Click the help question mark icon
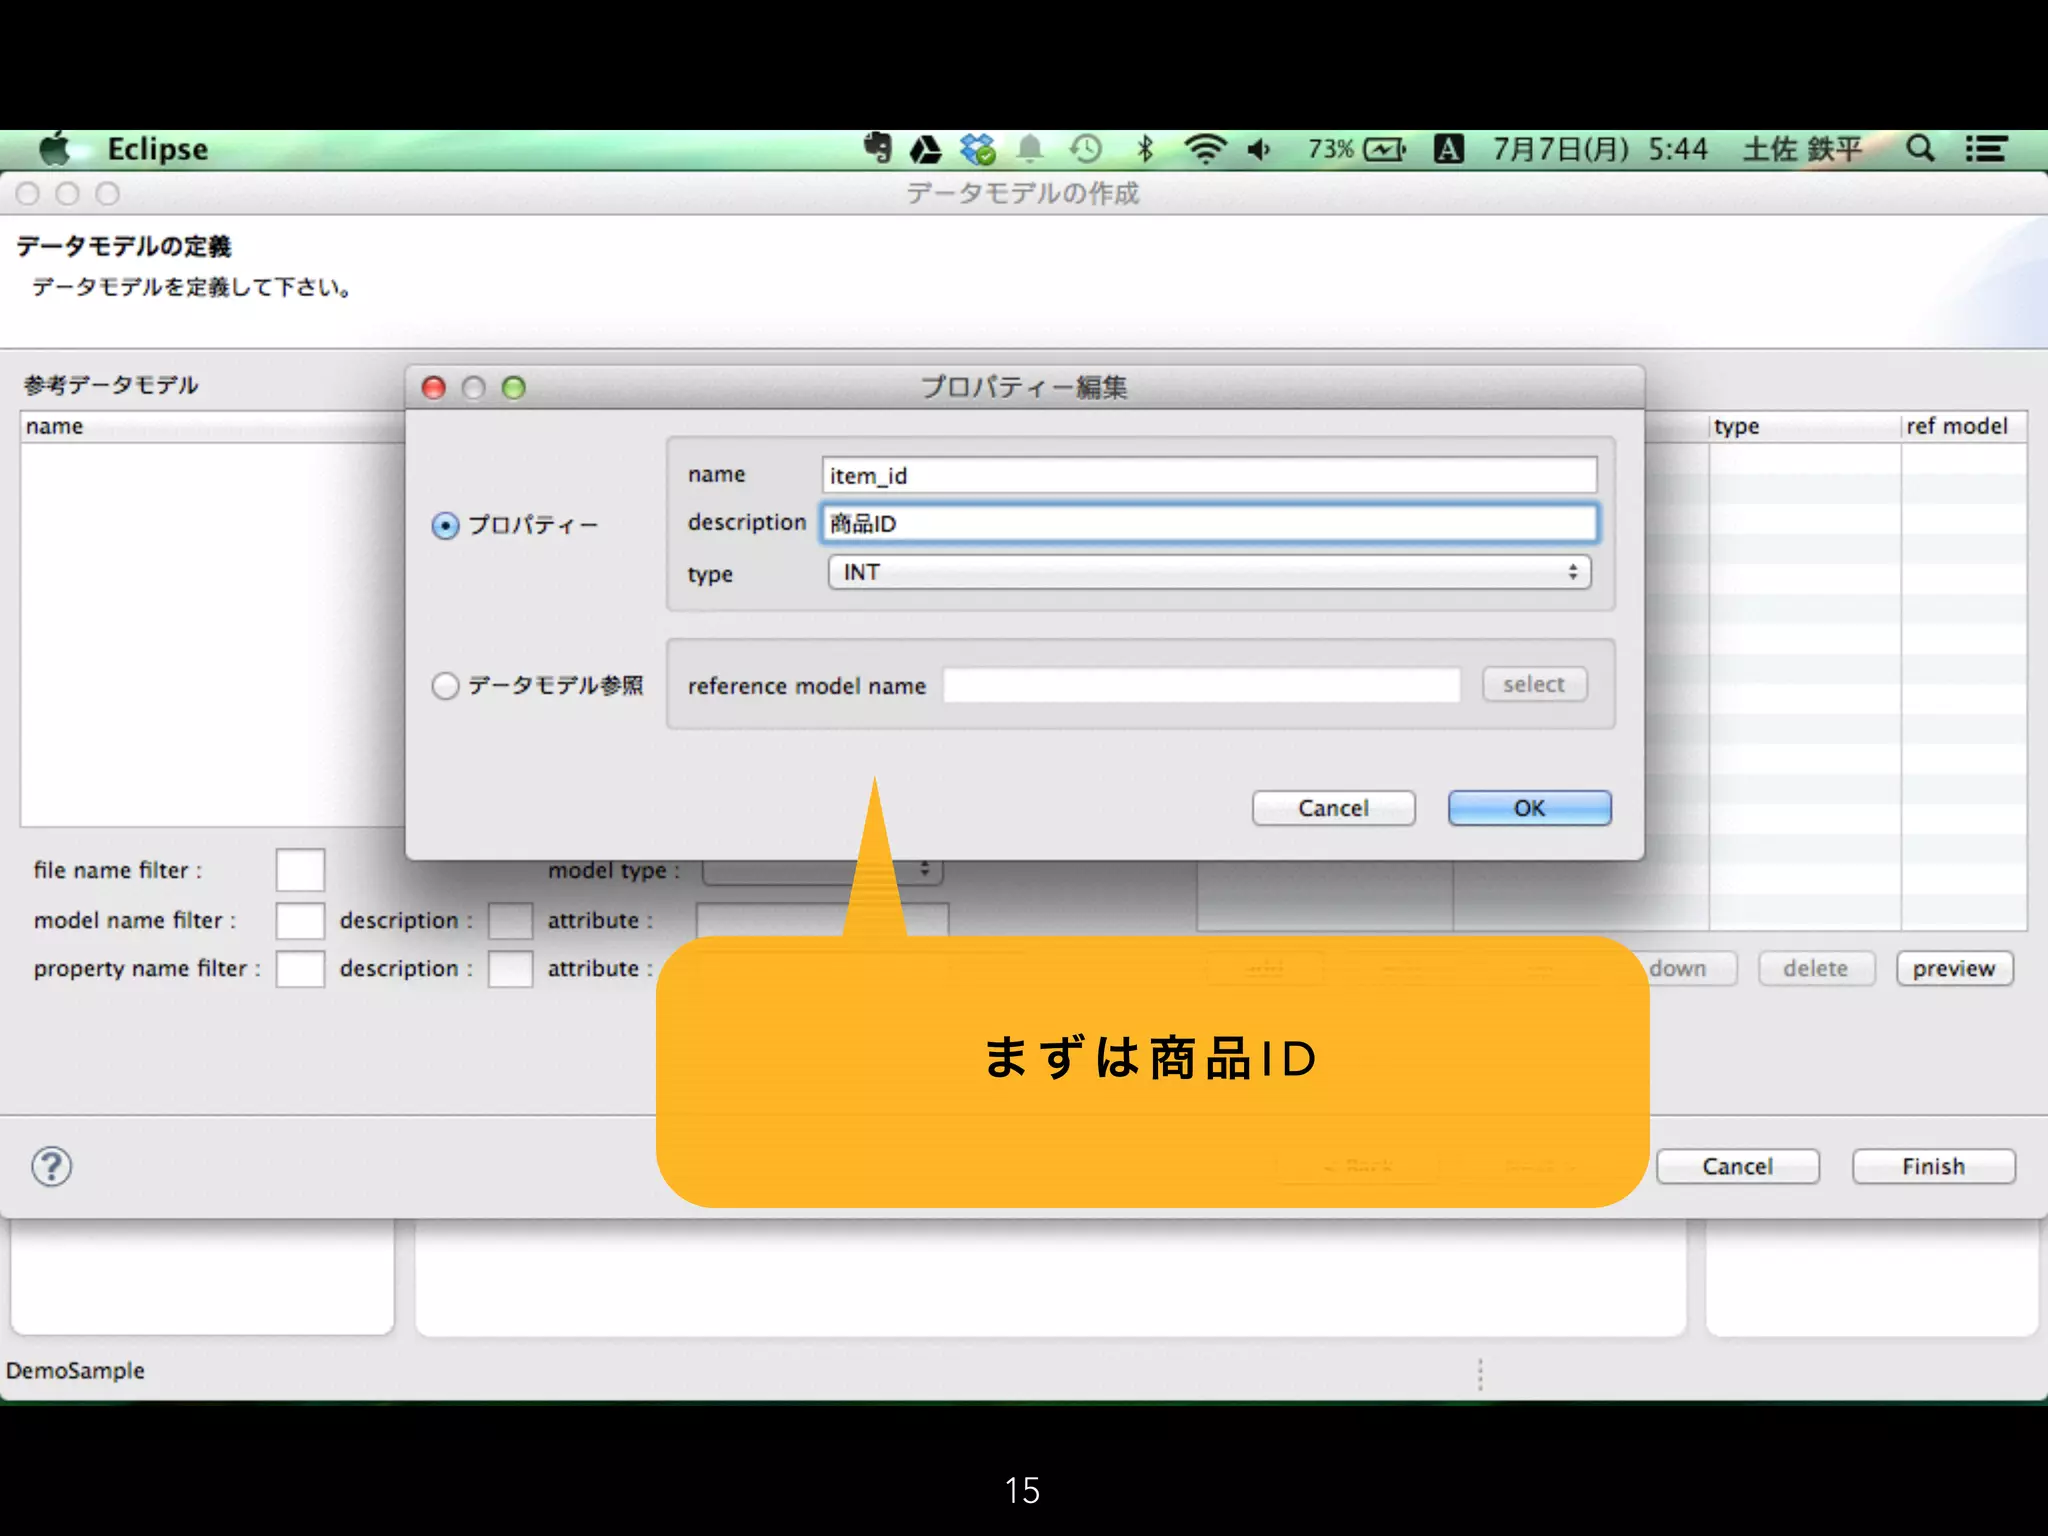This screenshot has height=1536, width=2048. click(52, 1166)
